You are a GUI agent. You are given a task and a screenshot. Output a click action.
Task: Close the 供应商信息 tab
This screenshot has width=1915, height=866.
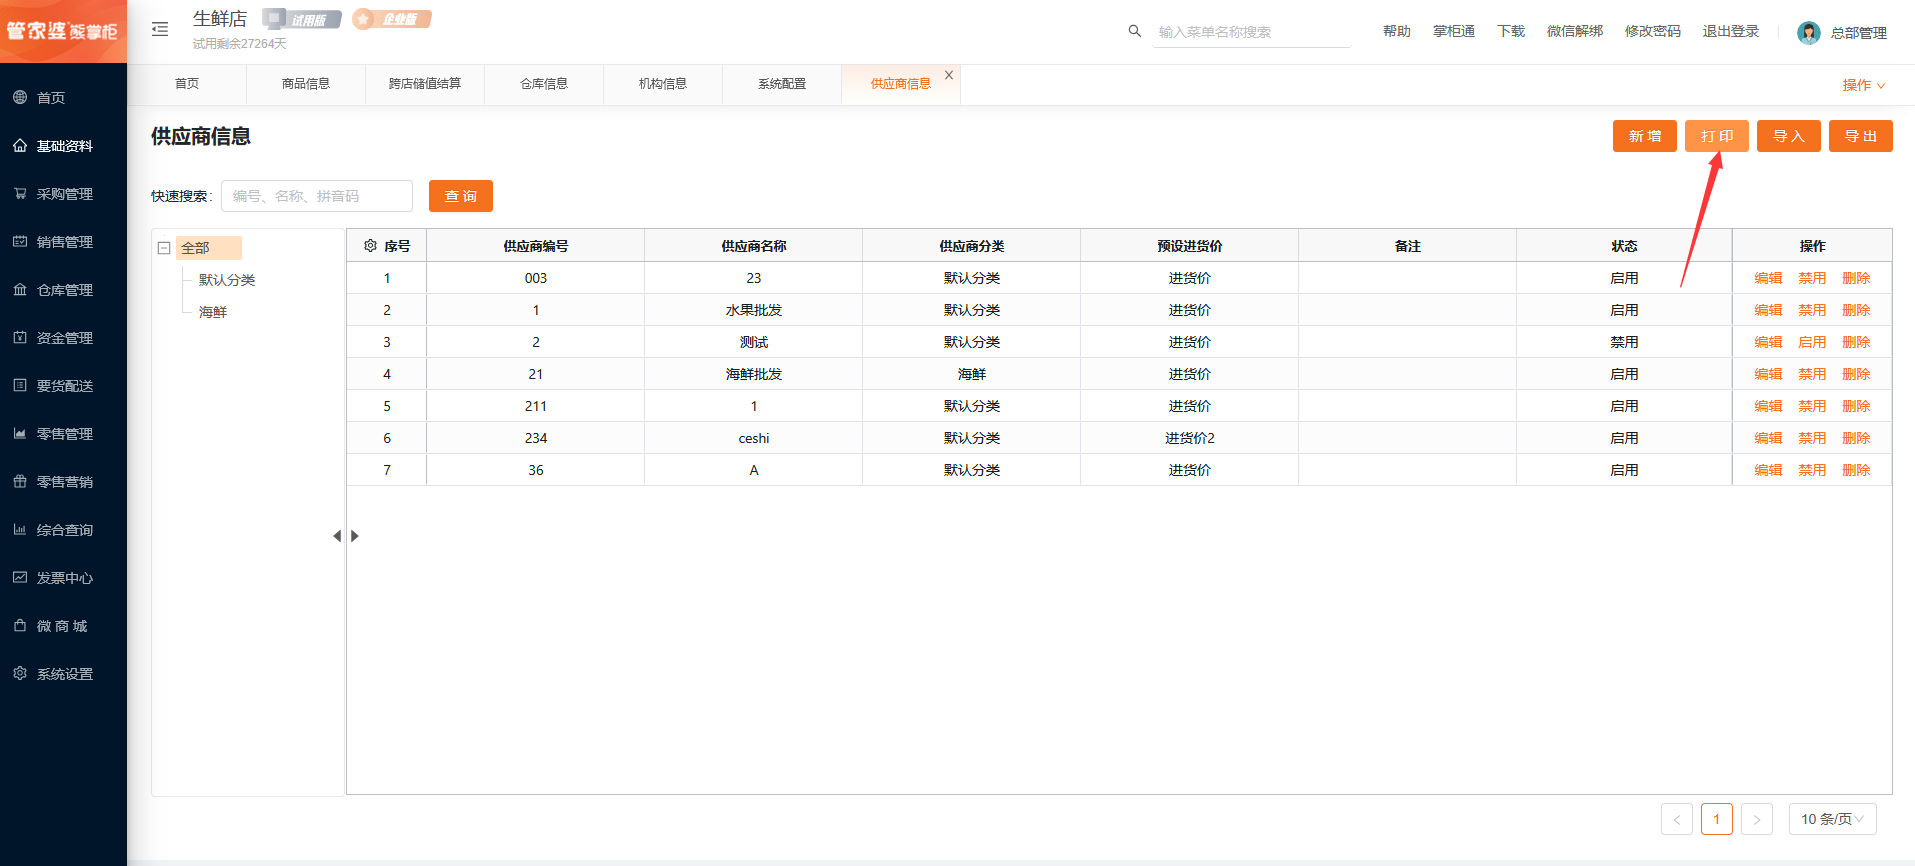click(949, 75)
